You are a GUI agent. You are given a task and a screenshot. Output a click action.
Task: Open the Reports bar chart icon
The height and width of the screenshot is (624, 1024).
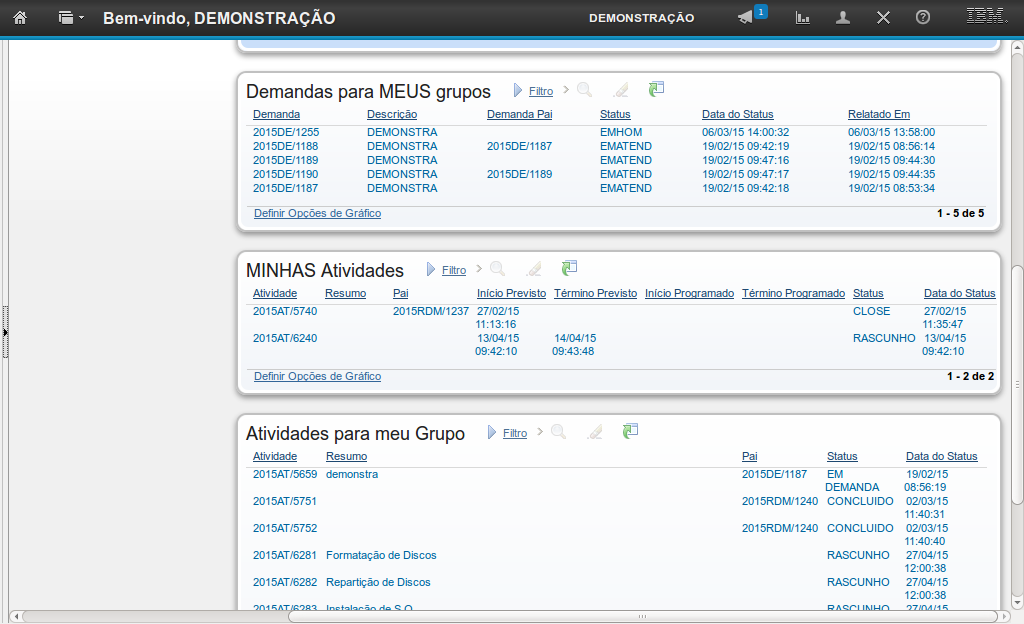(802, 18)
